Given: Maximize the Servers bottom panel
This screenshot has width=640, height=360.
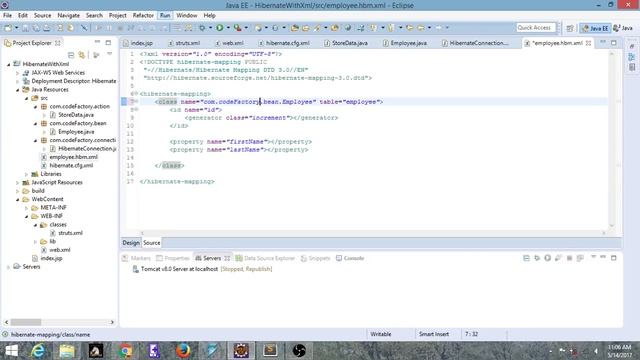Looking at the screenshot, I should pyautogui.click(x=613, y=258).
